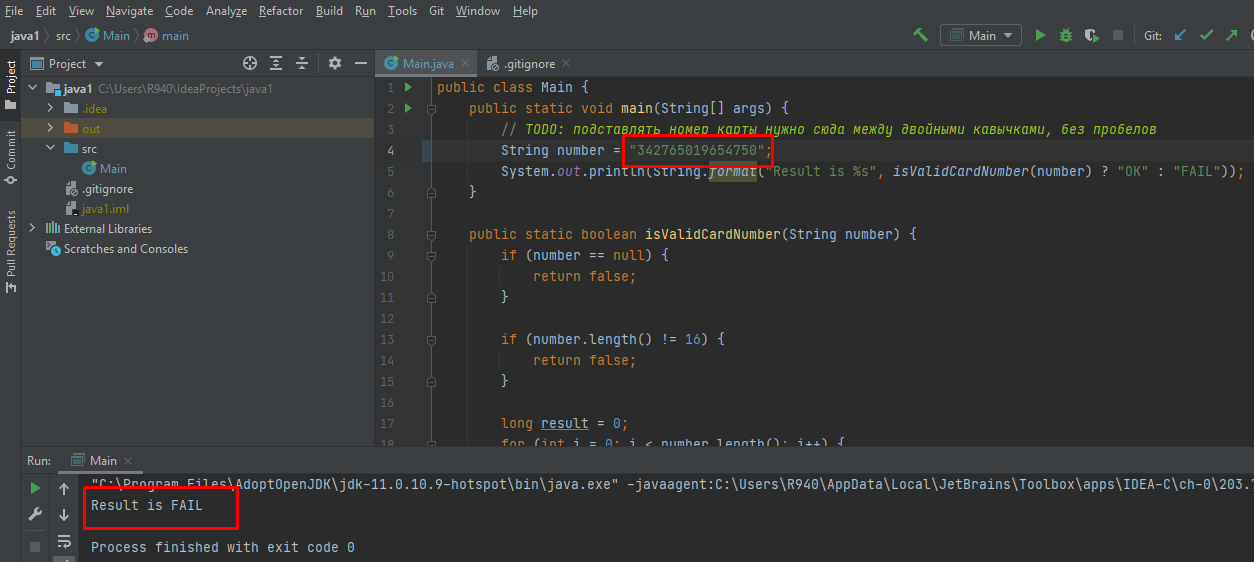Stop process in the Run panel

click(x=35, y=547)
